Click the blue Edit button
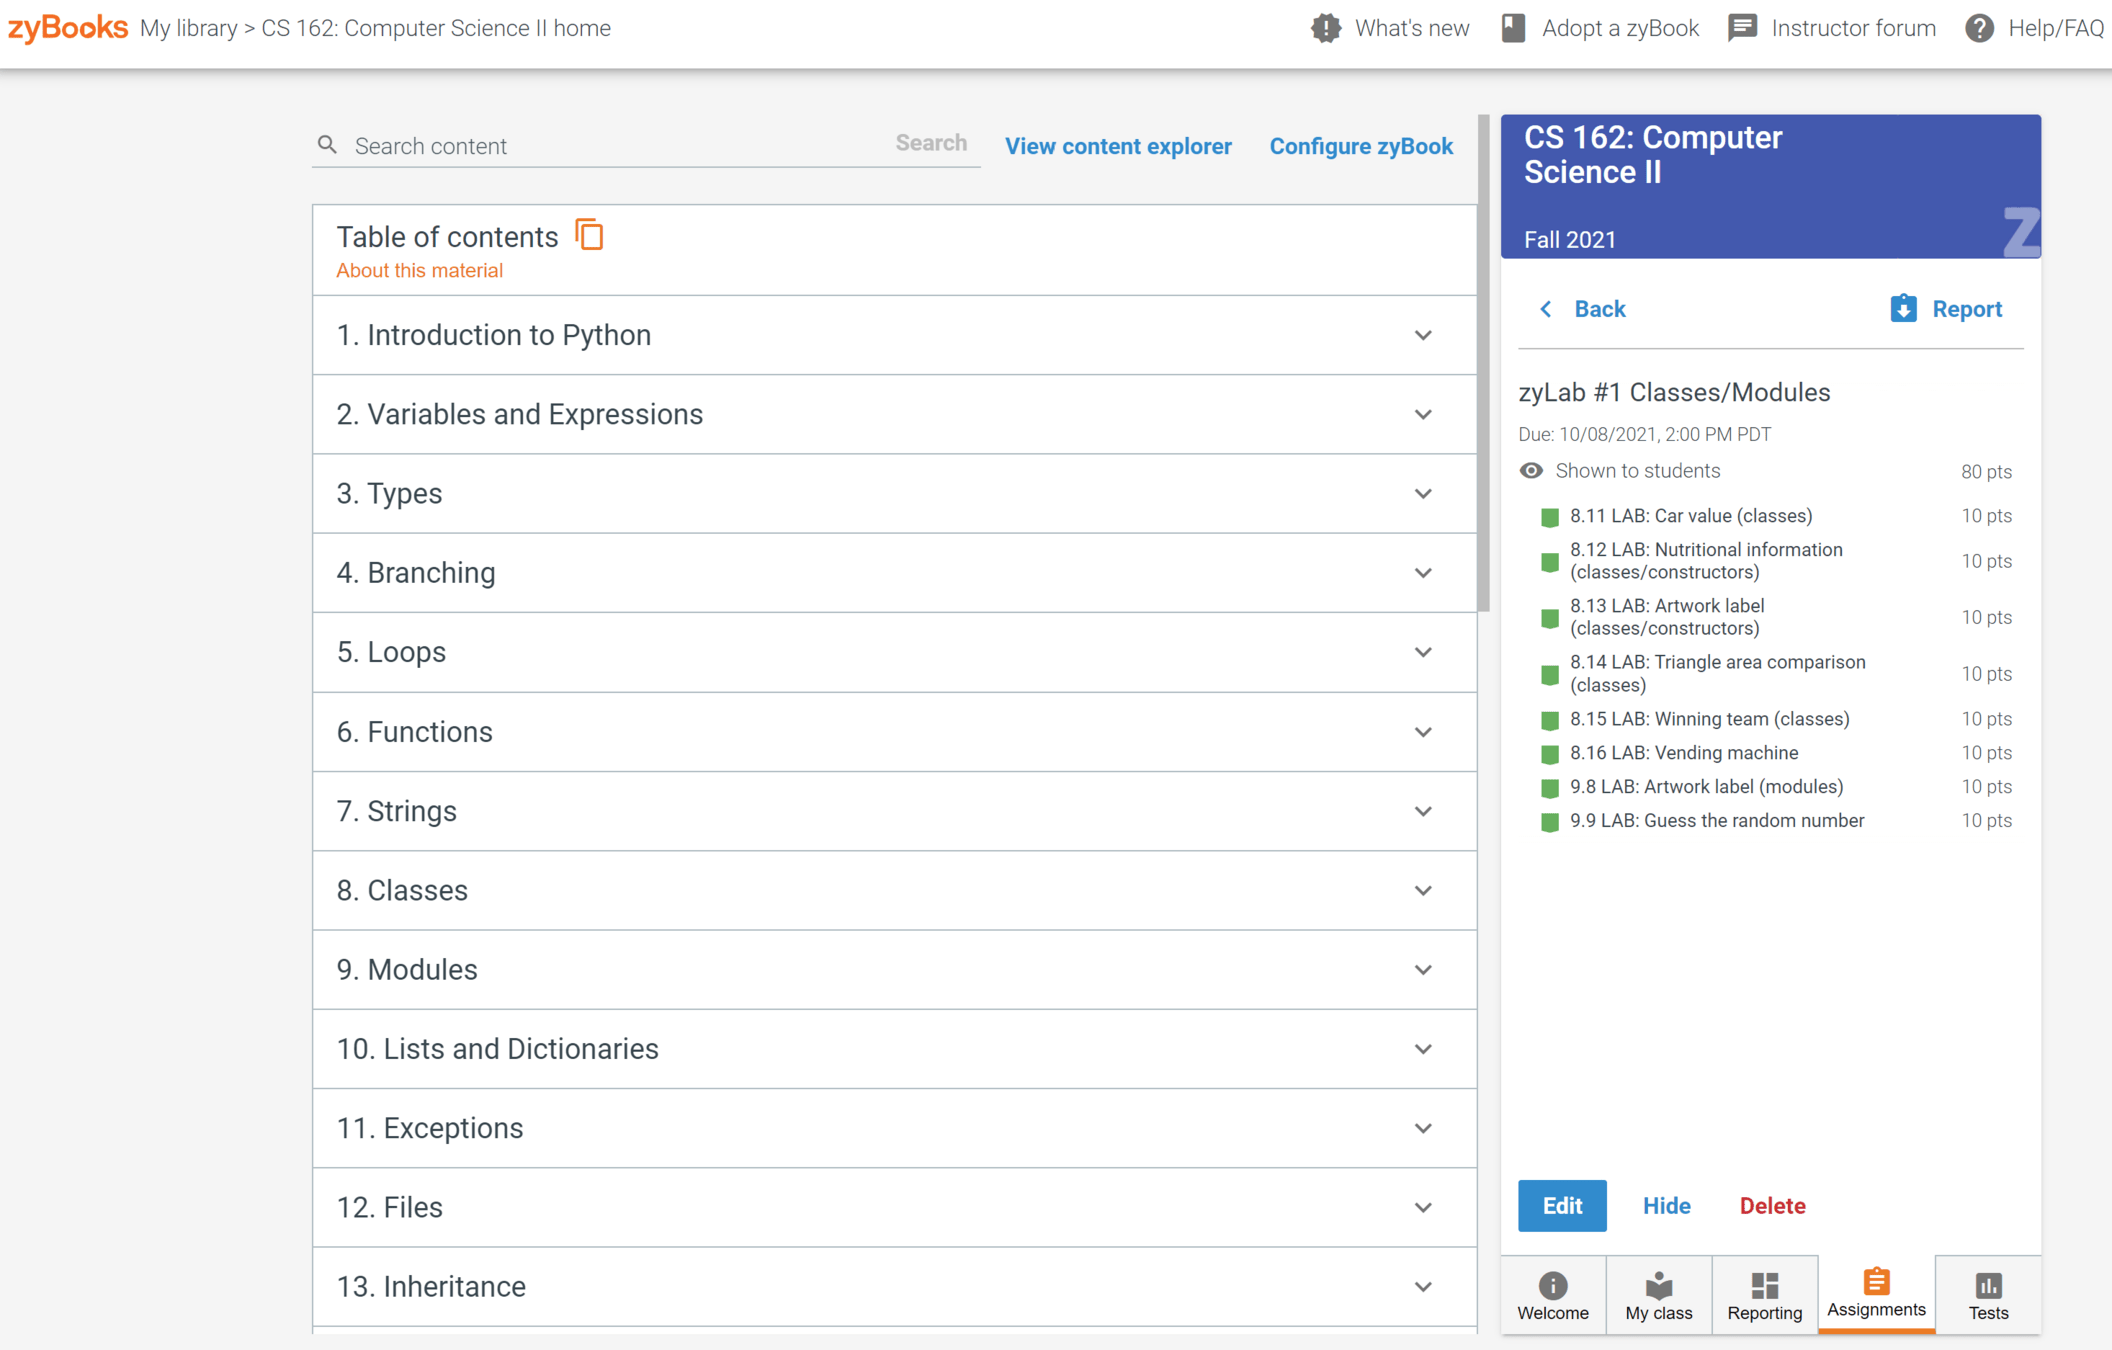This screenshot has width=2112, height=1350. tap(1562, 1206)
